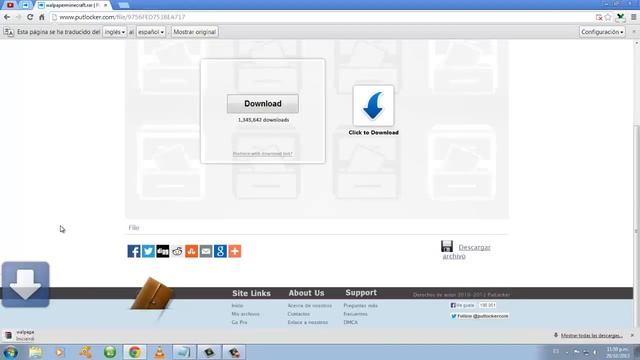The width and height of the screenshot is (640, 360).
Task: Click the gray Download button
Action: pyautogui.click(x=263, y=104)
